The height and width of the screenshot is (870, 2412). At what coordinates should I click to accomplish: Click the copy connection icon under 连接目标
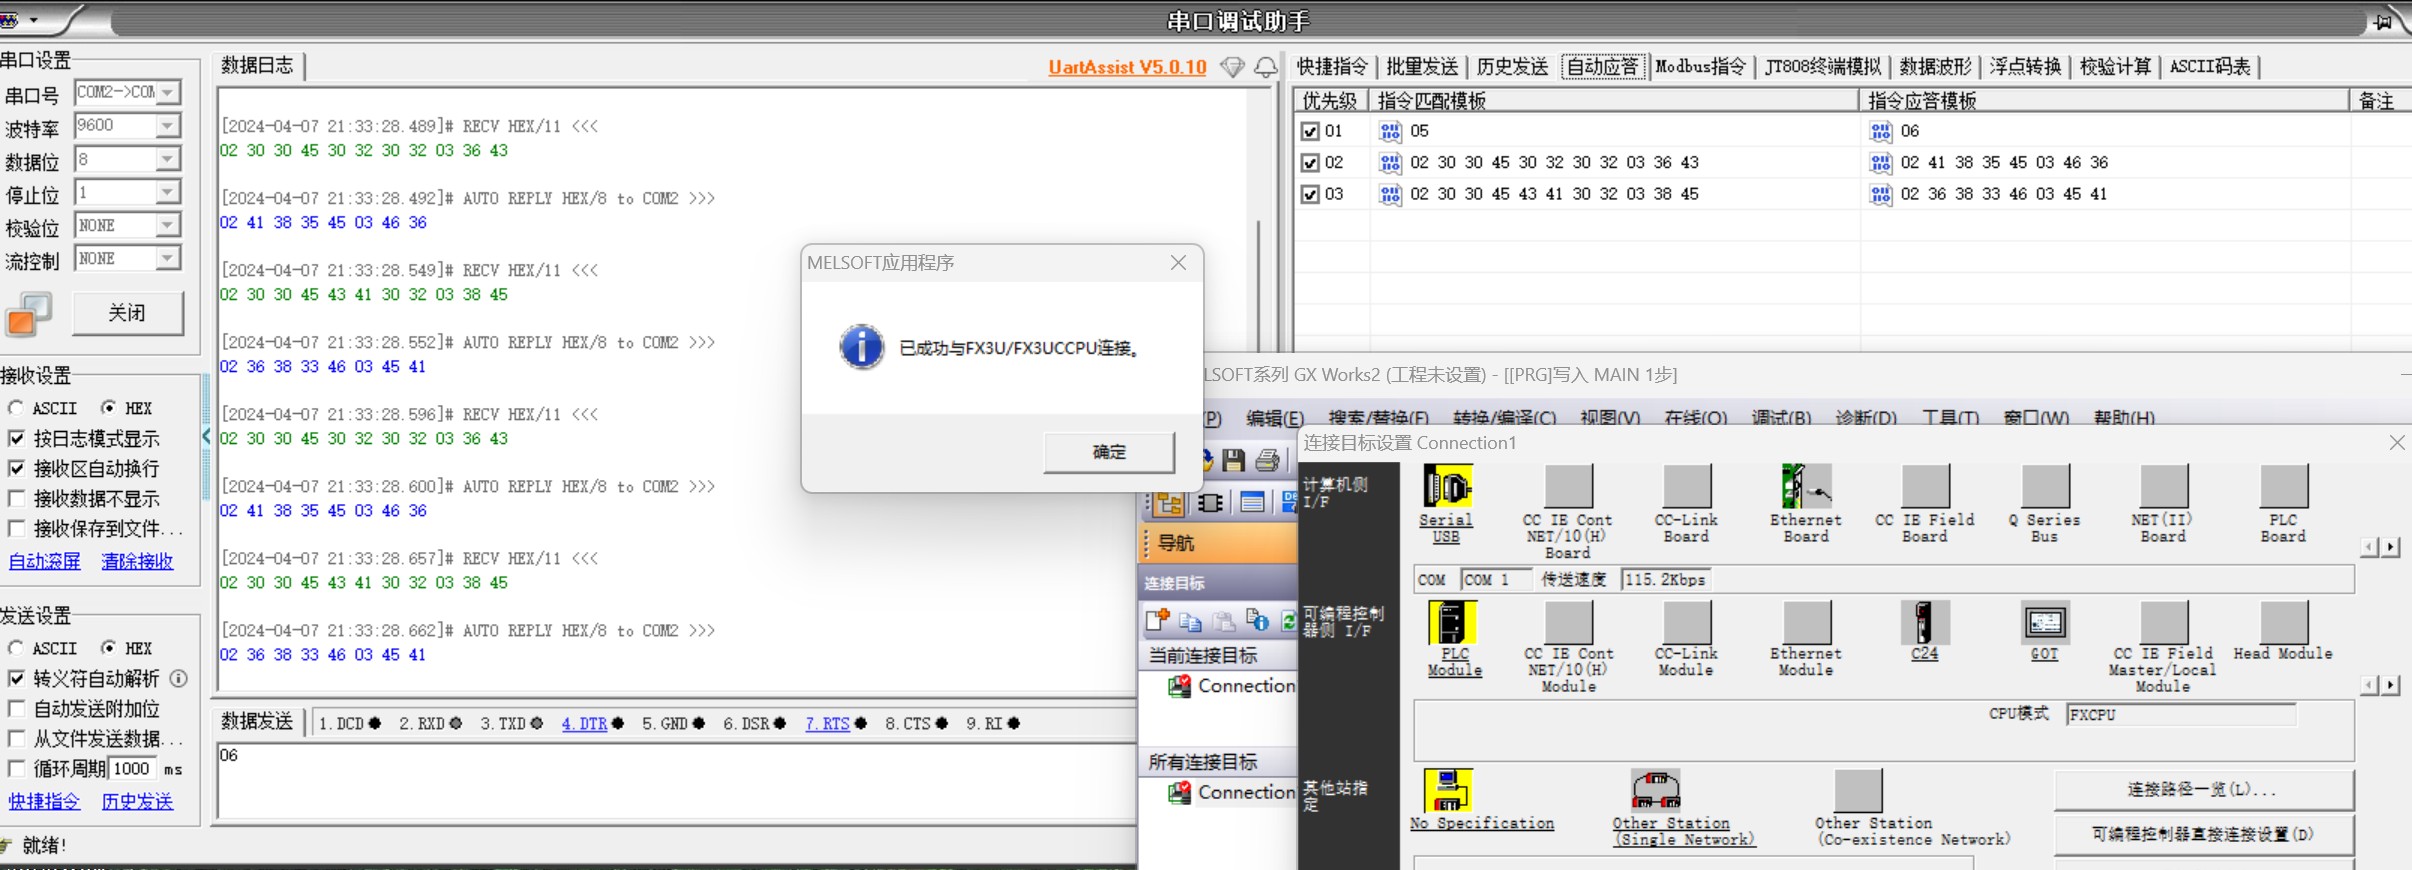(x=1190, y=621)
